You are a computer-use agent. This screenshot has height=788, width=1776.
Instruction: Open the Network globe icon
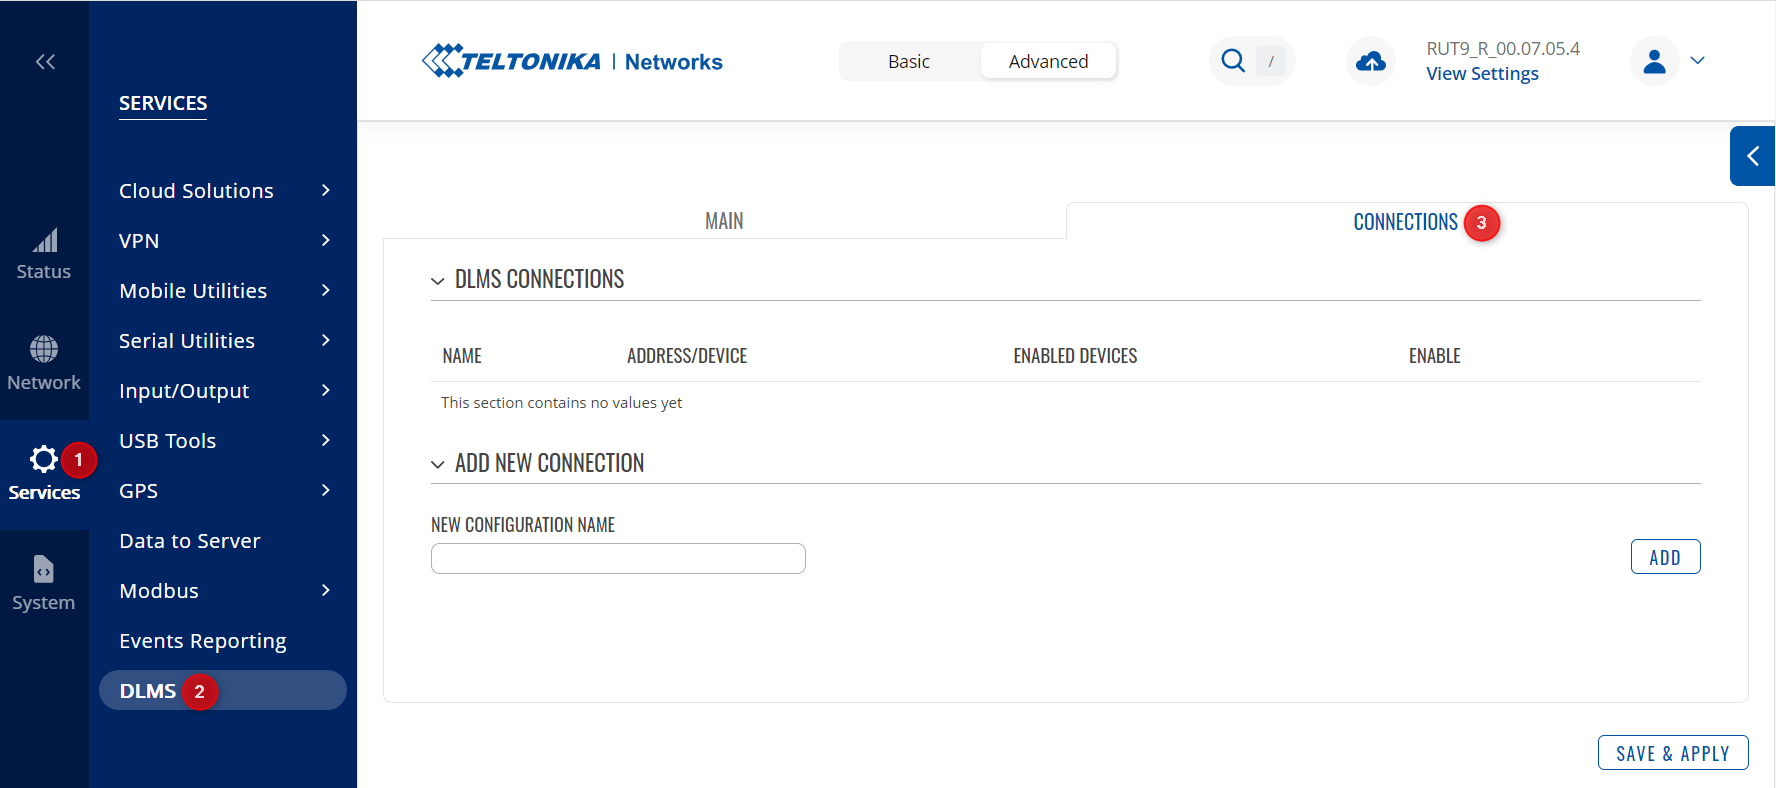coord(44,349)
